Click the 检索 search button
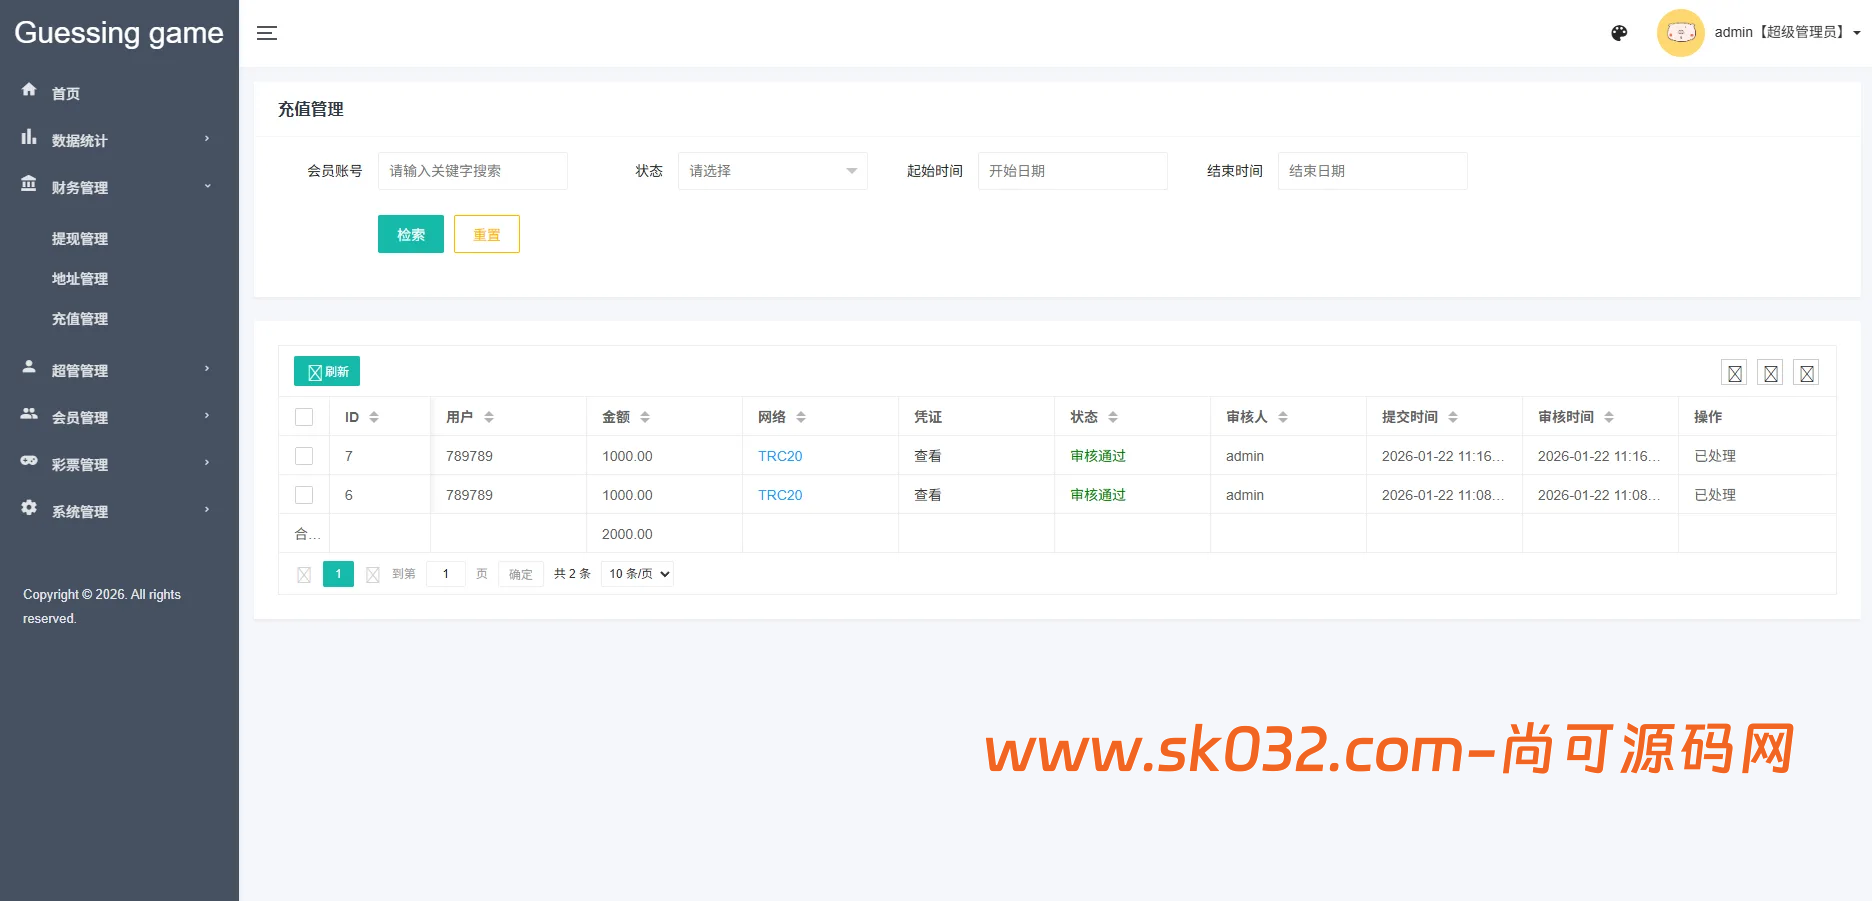 (x=410, y=234)
